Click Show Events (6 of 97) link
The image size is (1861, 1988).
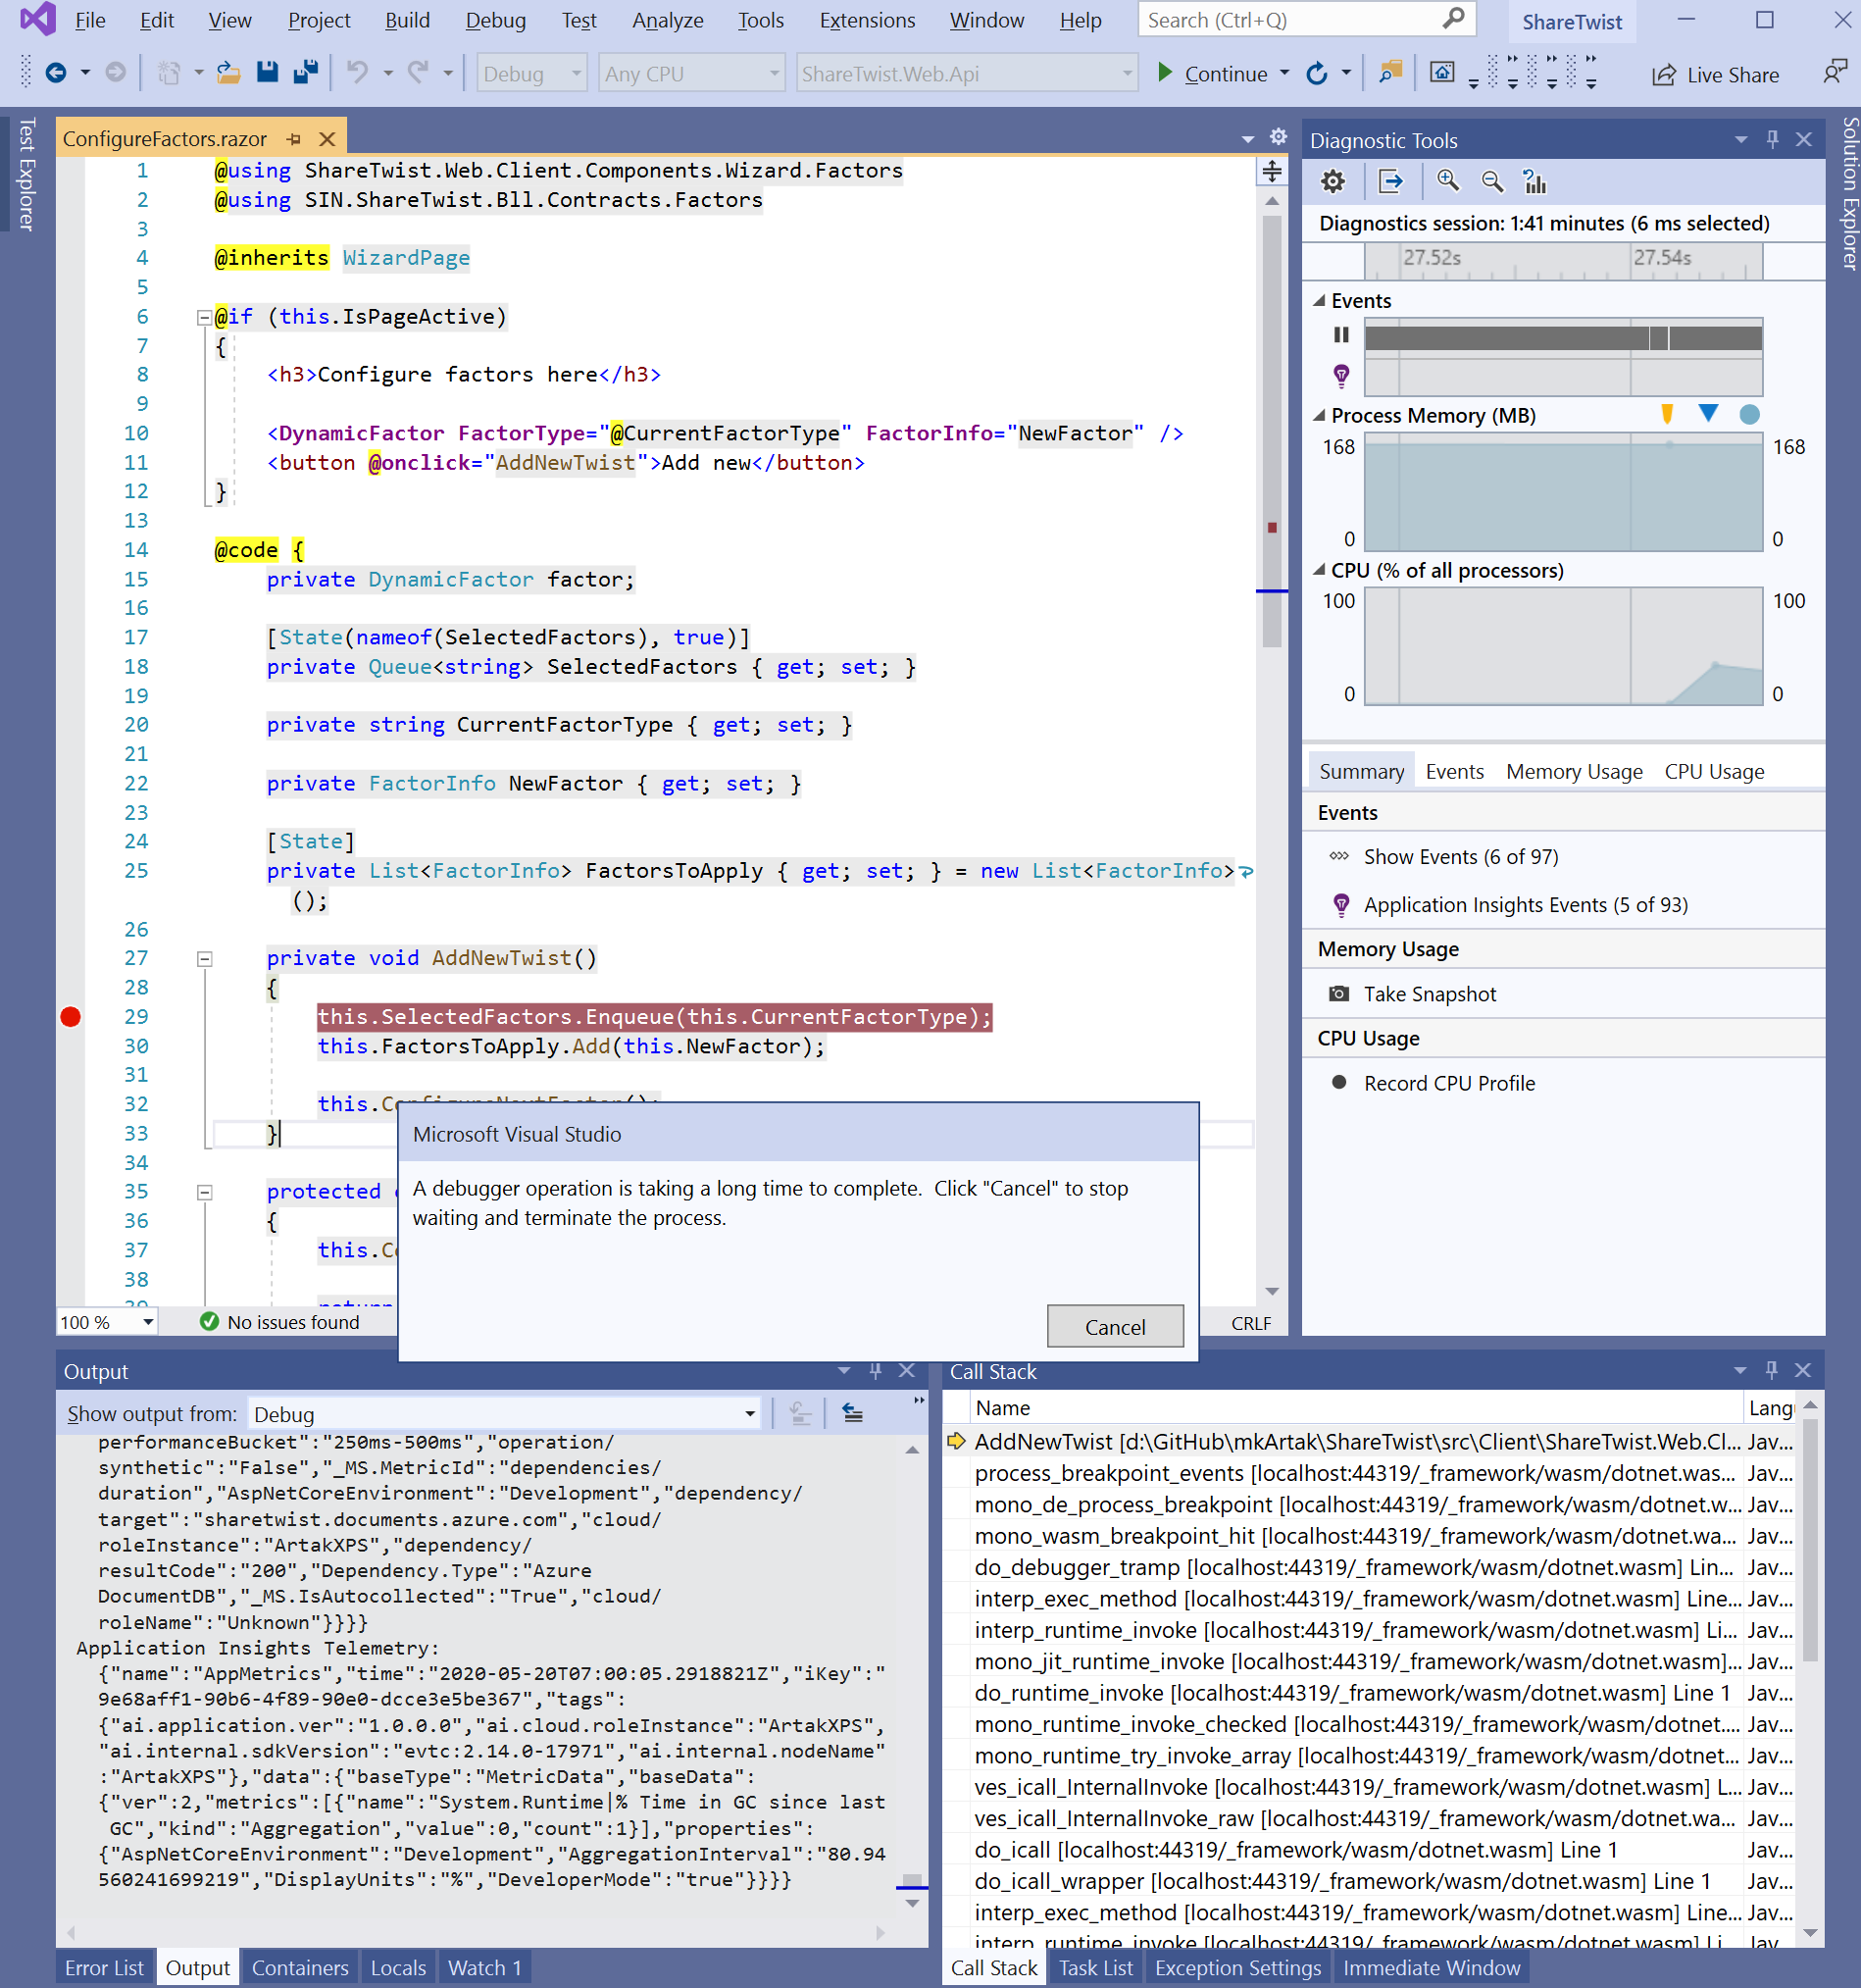pyautogui.click(x=1460, y=856)
